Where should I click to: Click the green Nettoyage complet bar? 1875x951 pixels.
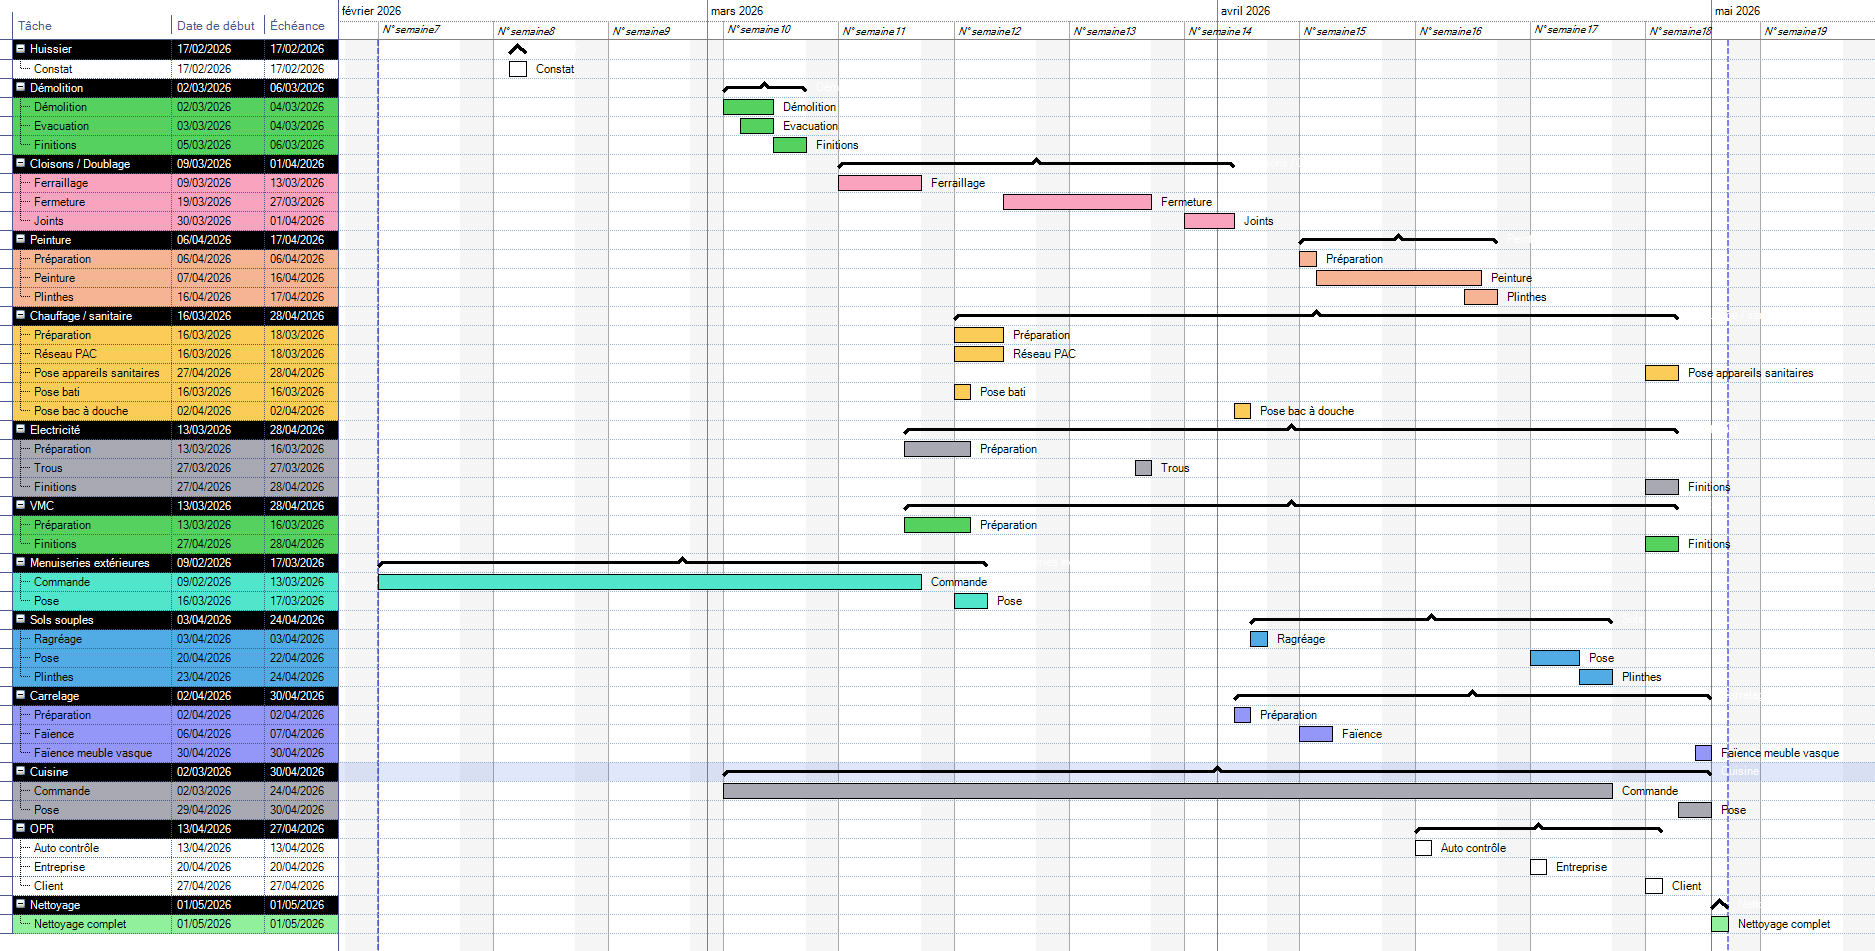pos(1720,924)
